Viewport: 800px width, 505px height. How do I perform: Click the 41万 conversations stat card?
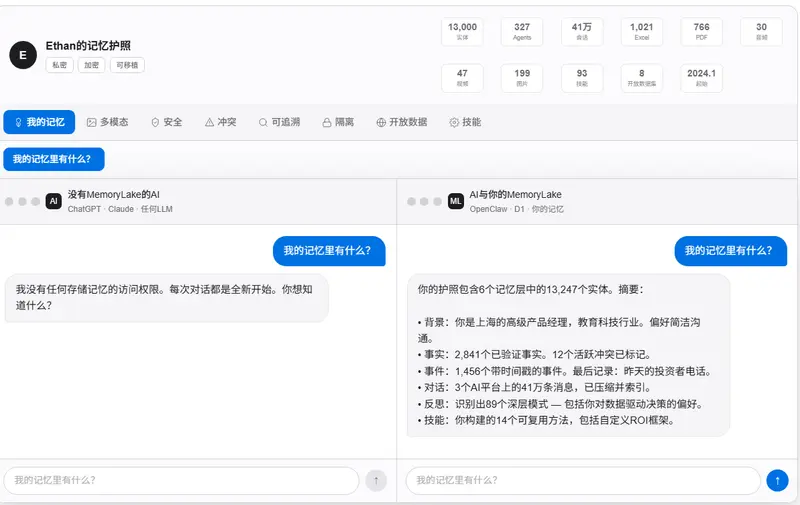tap(582, 32)
